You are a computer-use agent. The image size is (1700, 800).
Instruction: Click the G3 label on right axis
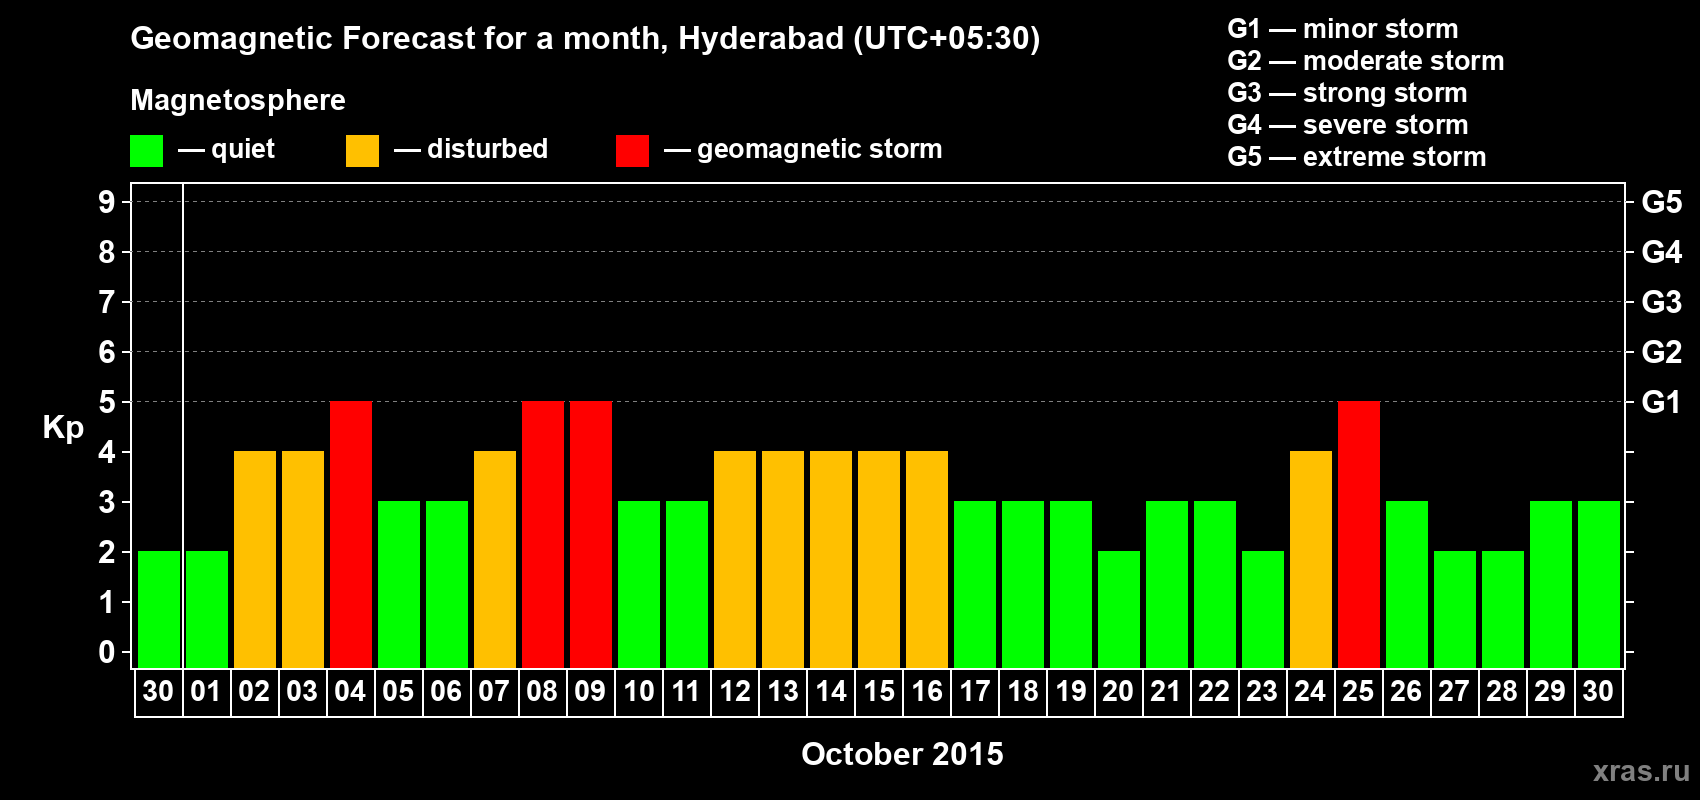tap(1662, 302)
